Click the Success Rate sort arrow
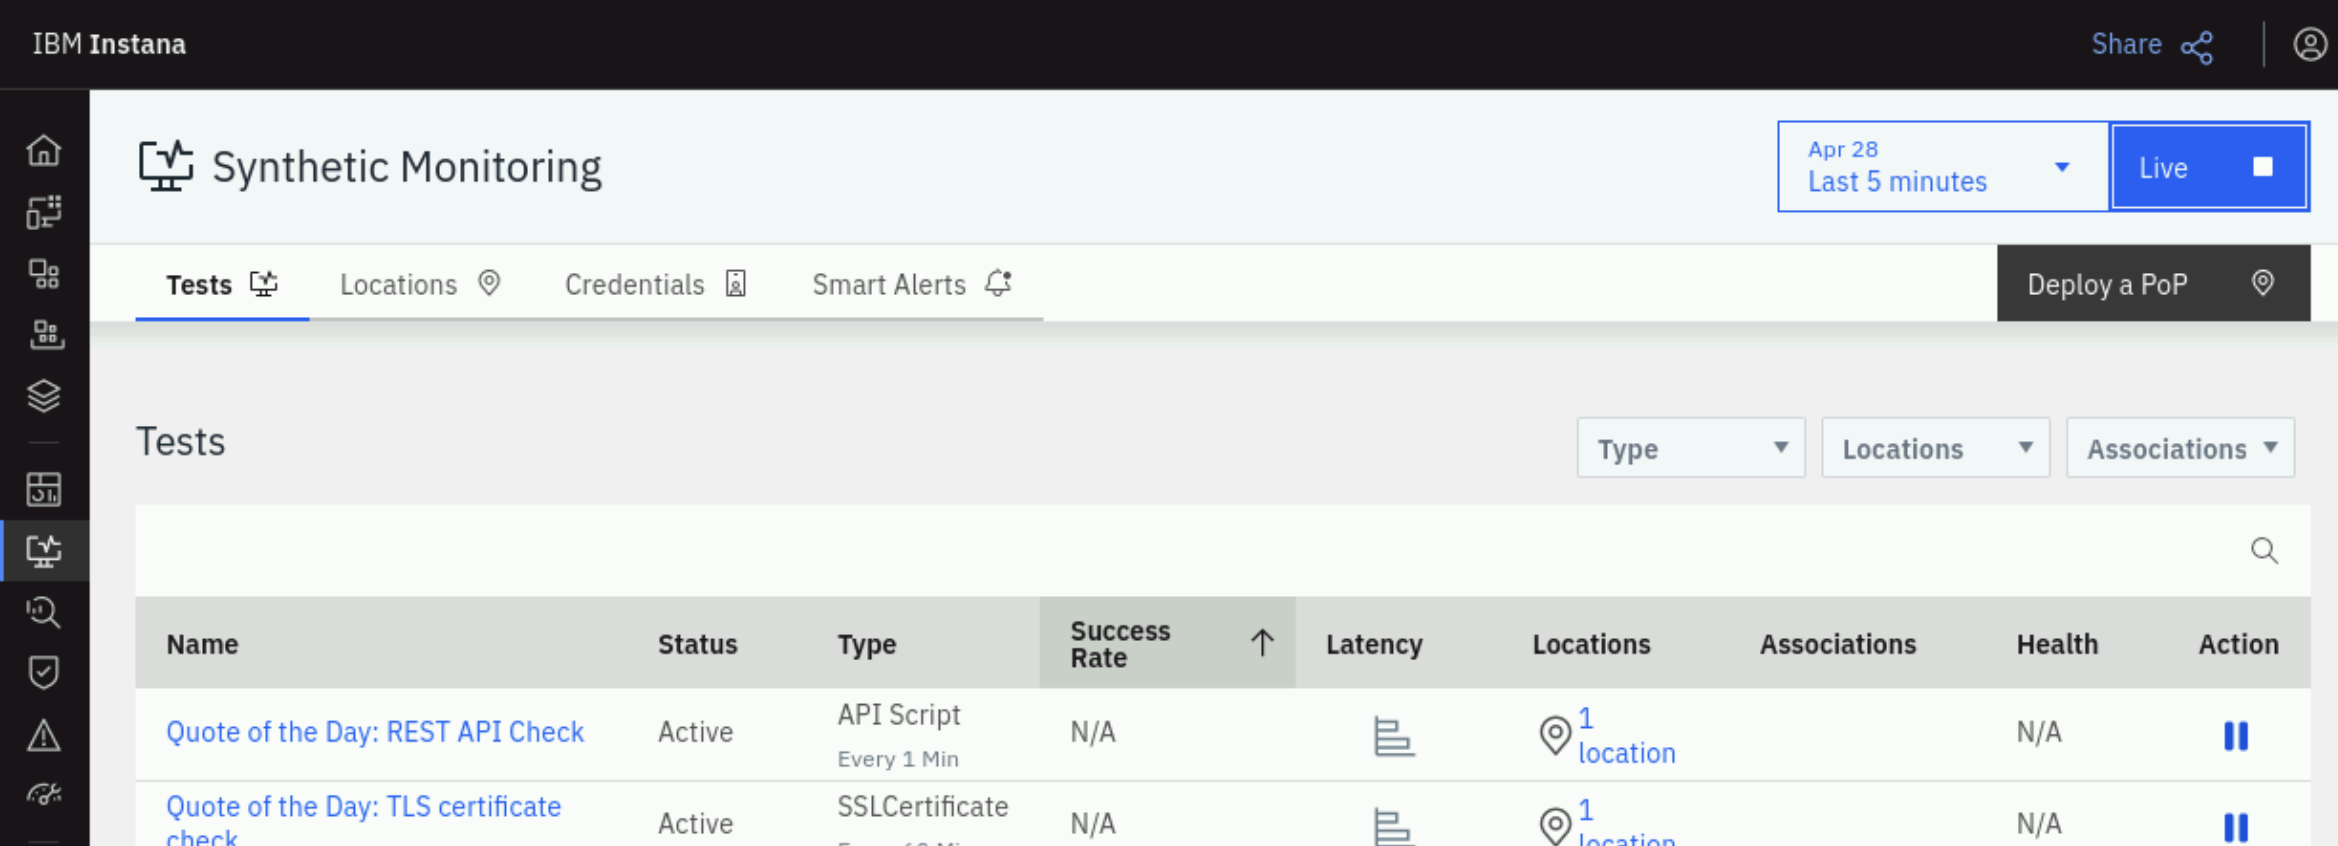Image resolution: width=2338 pixels, height=846 pixels. tap(1262, 643)
